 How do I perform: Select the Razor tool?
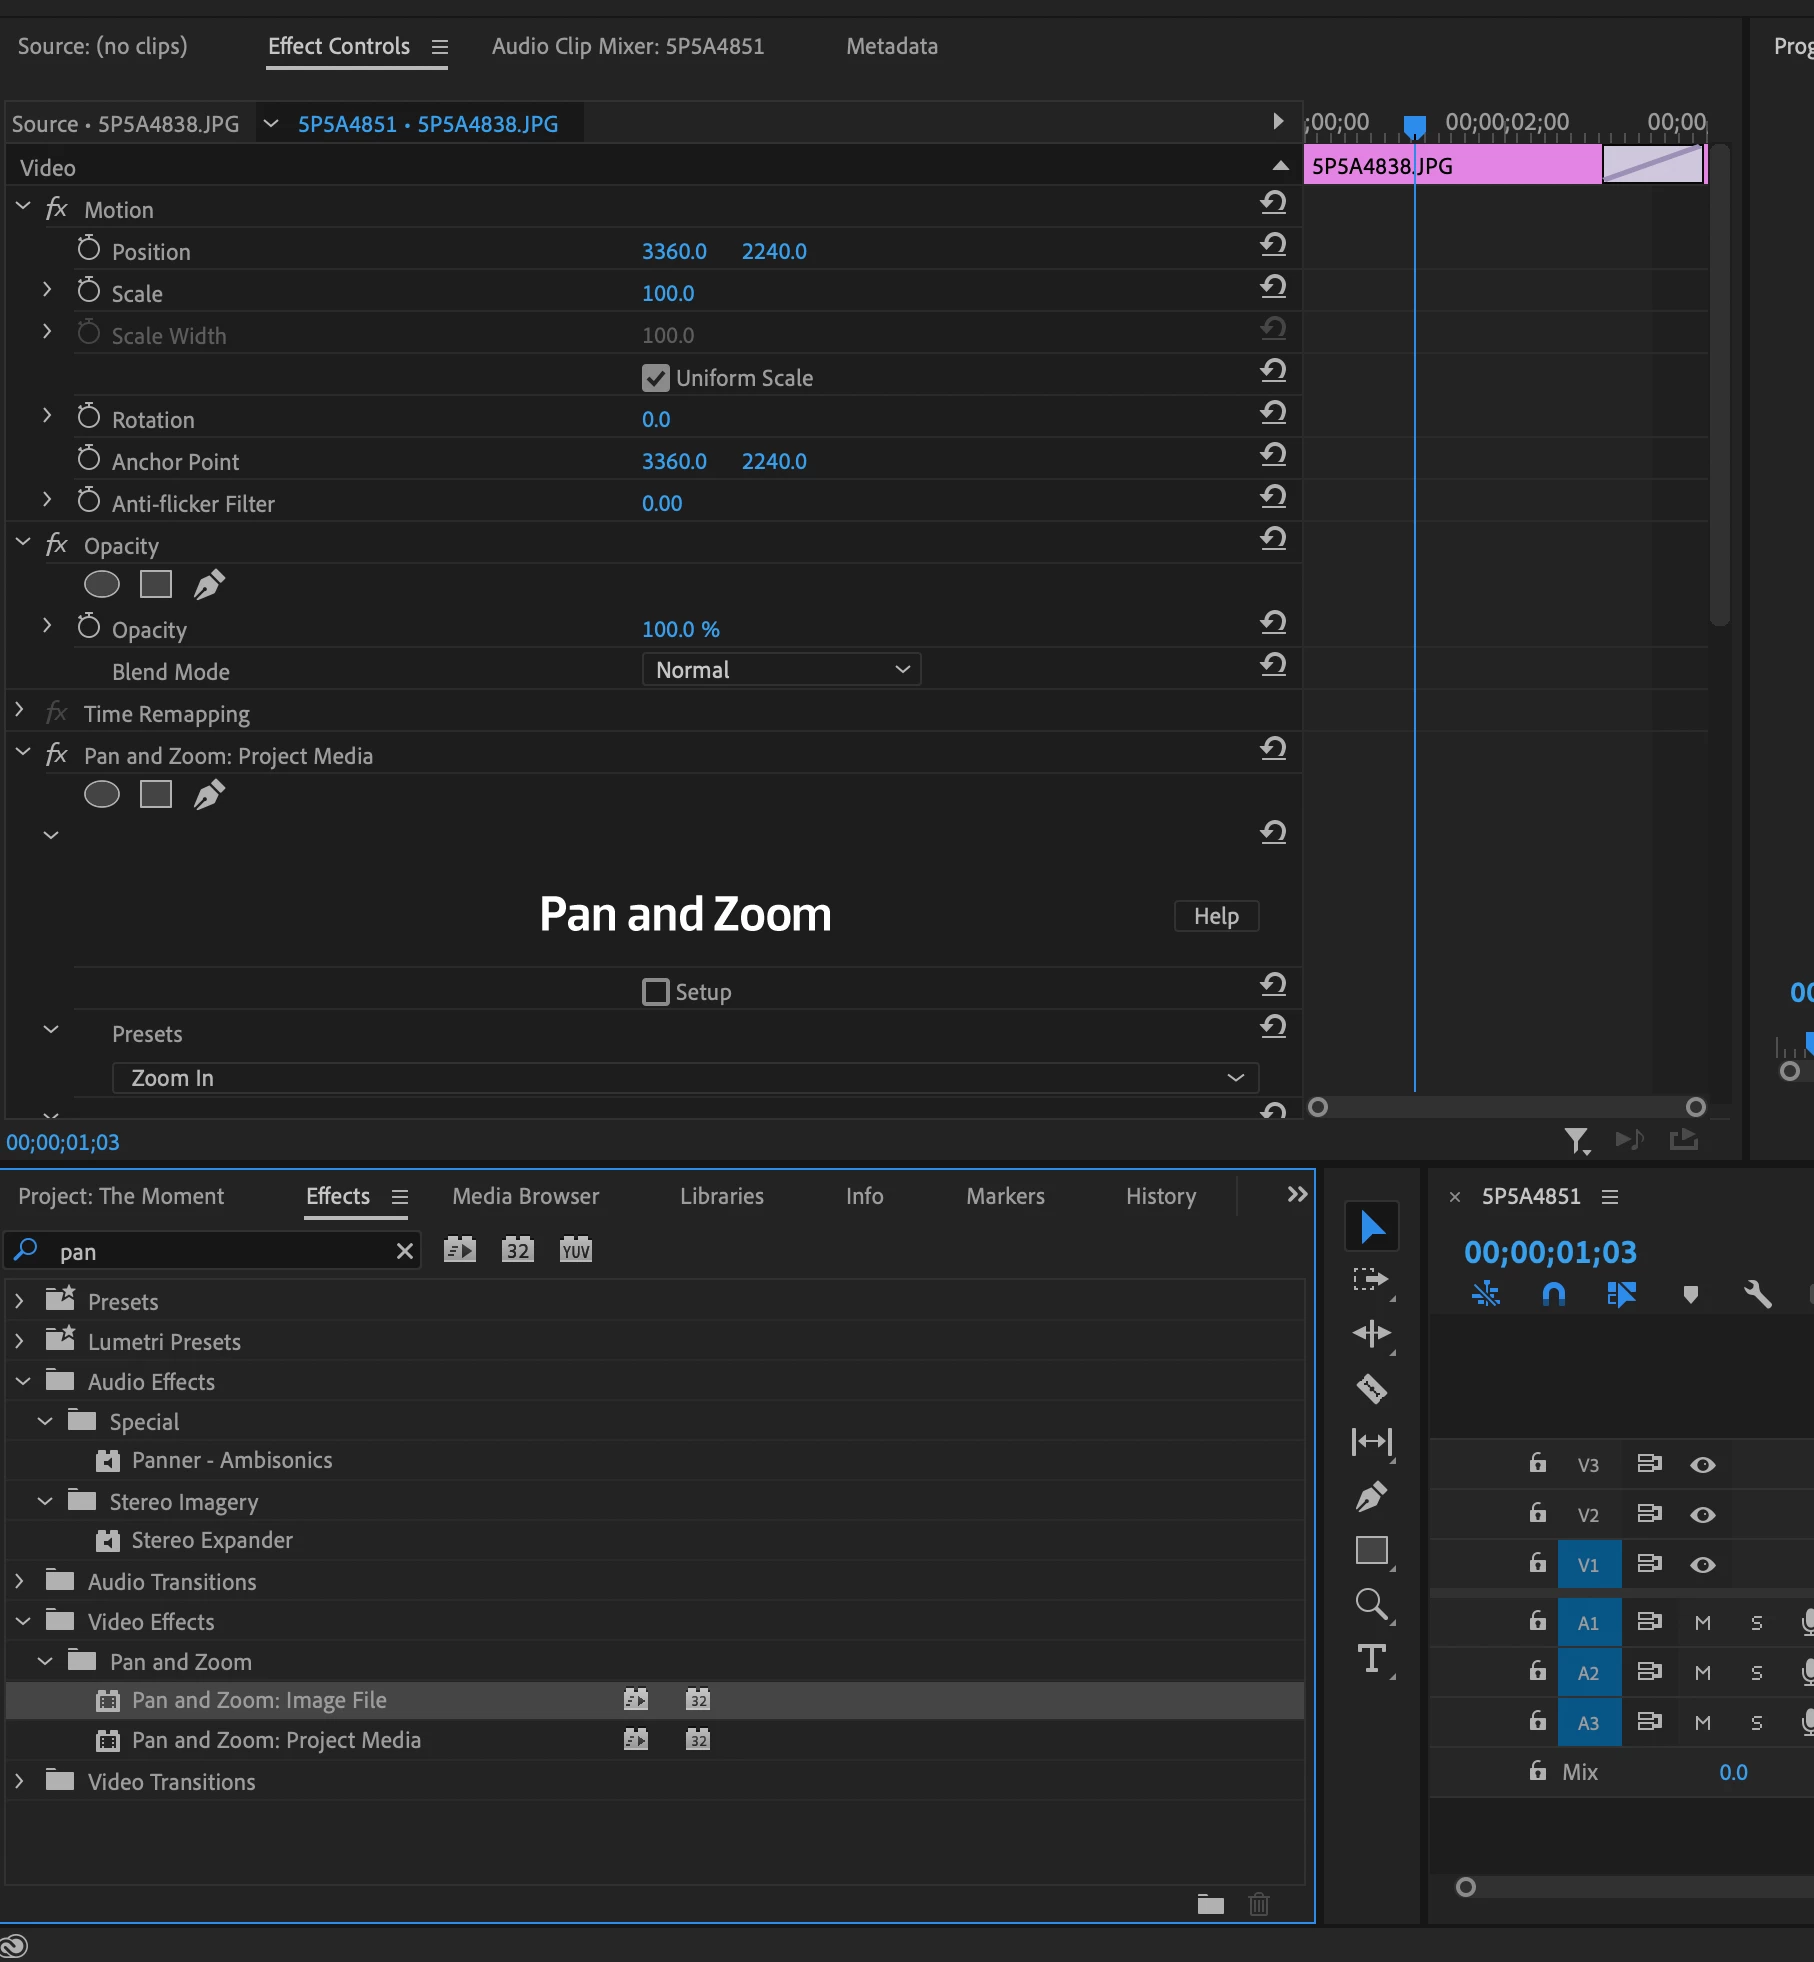click(1371, 1388)
